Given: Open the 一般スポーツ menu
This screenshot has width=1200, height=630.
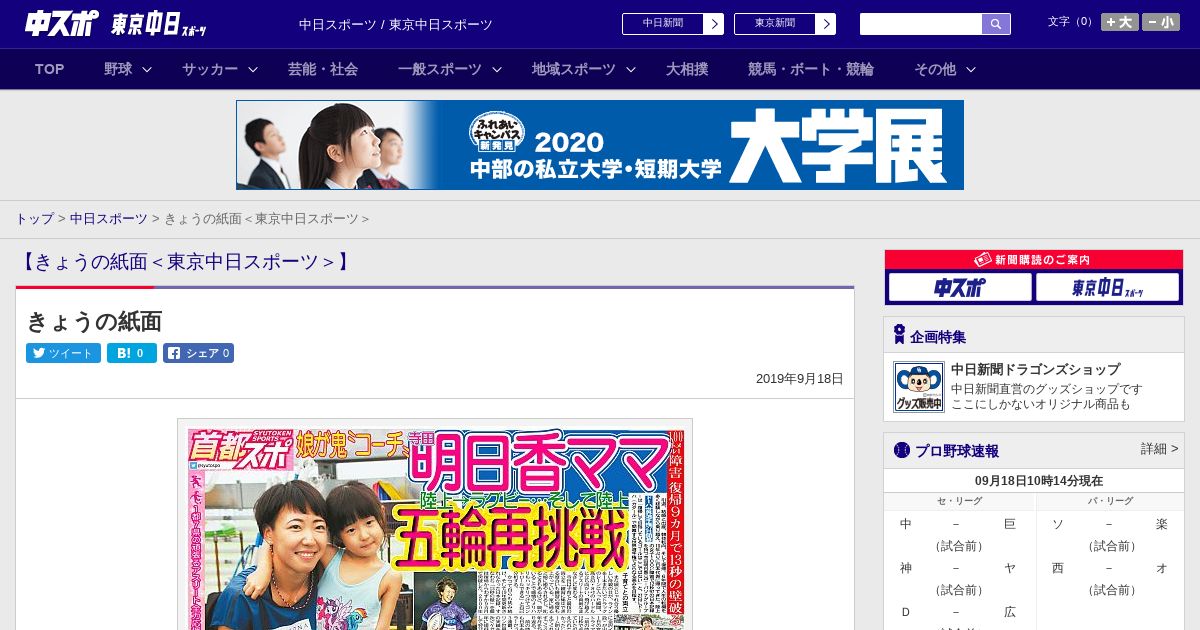Looking at the screenshot, I should pyautogui.click(x=440, y=69).
